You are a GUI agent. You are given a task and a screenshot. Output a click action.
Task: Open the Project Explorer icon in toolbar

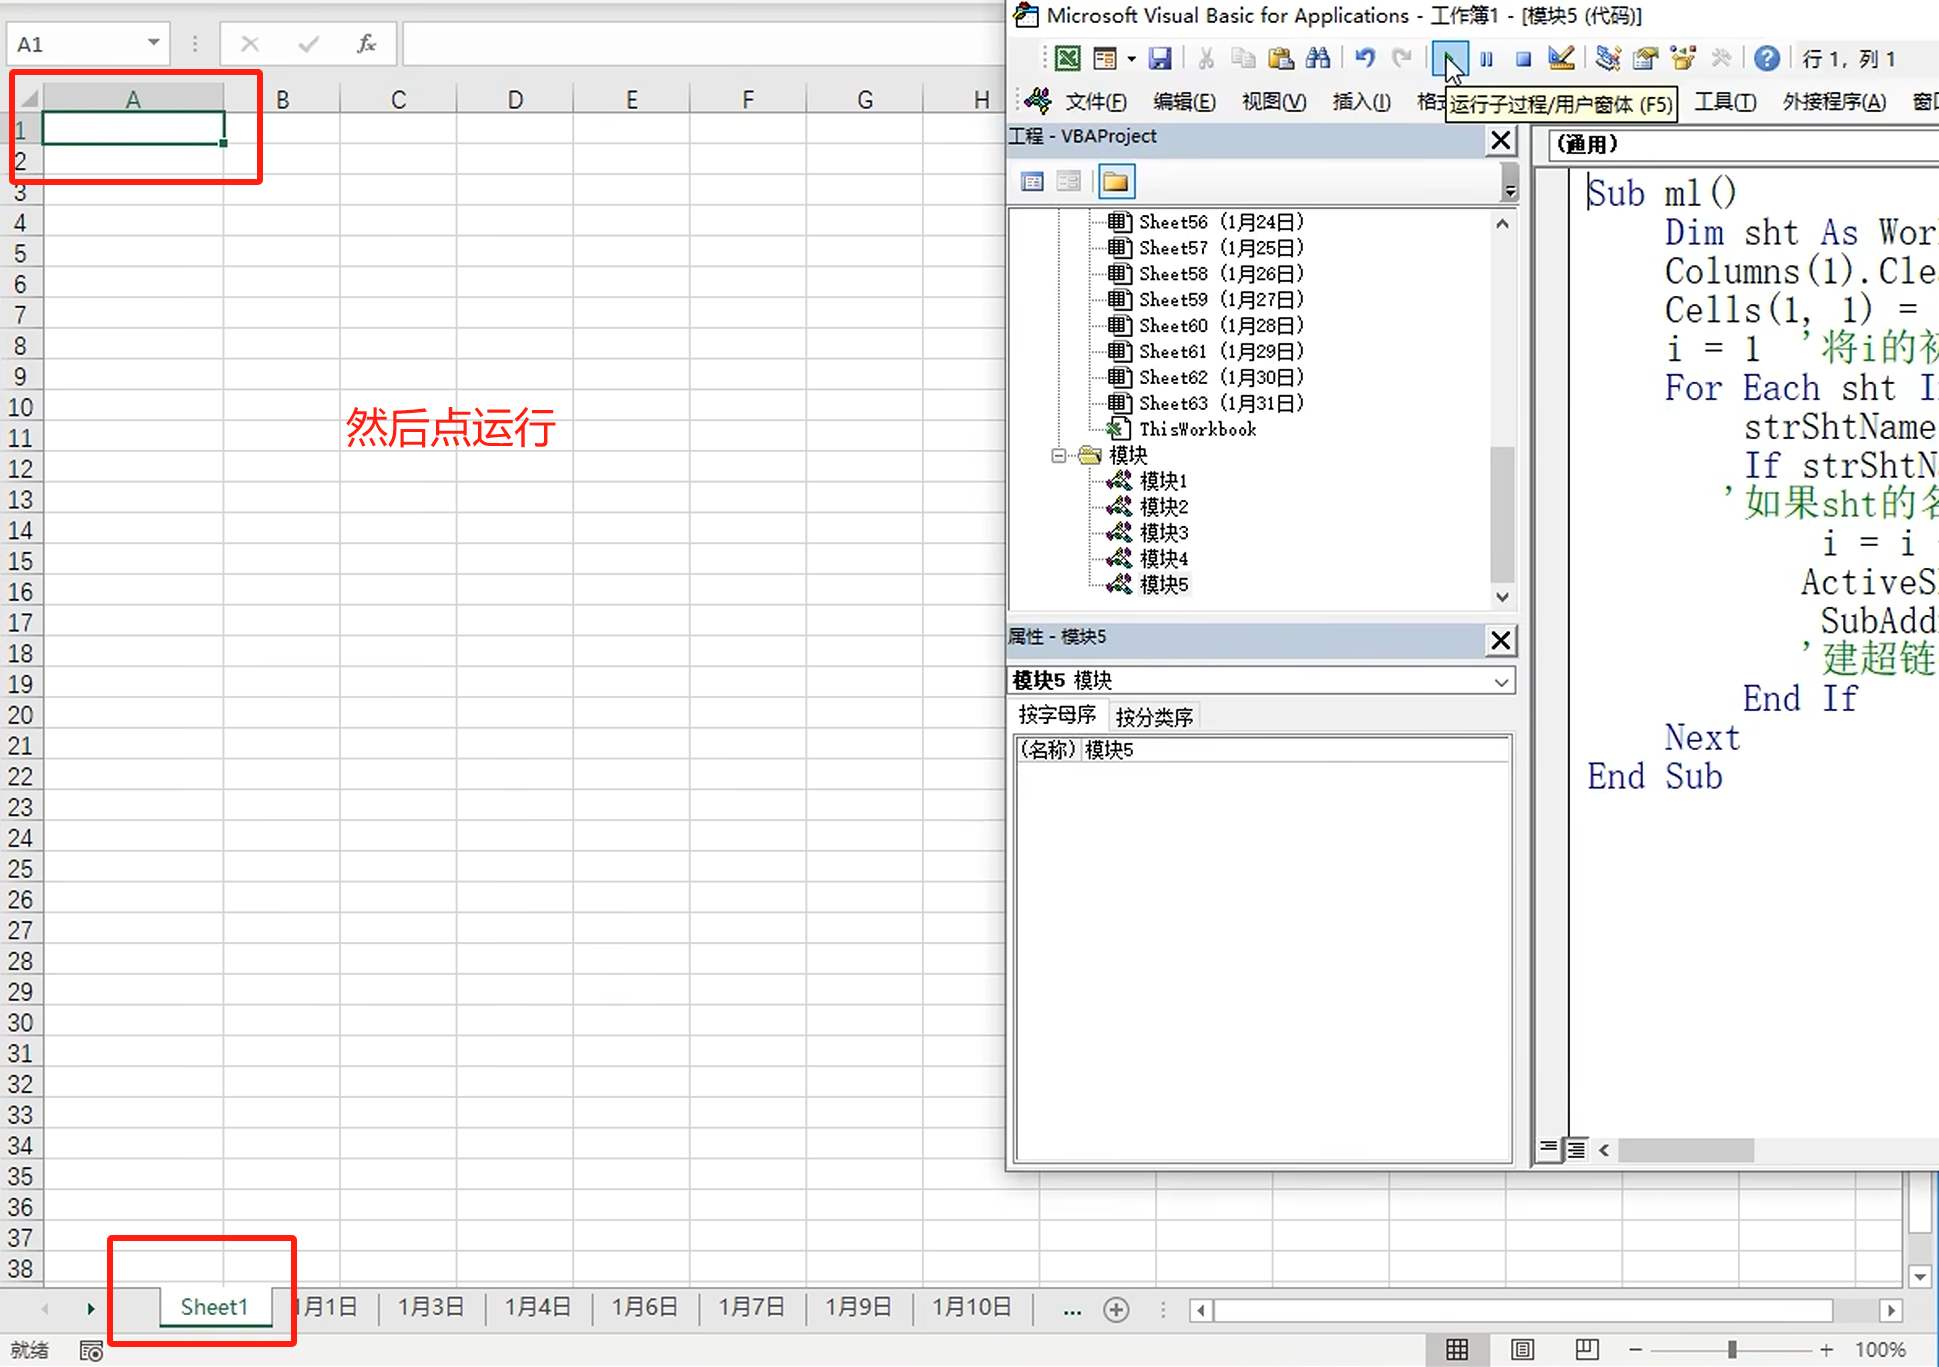(x=1607, y=58)
